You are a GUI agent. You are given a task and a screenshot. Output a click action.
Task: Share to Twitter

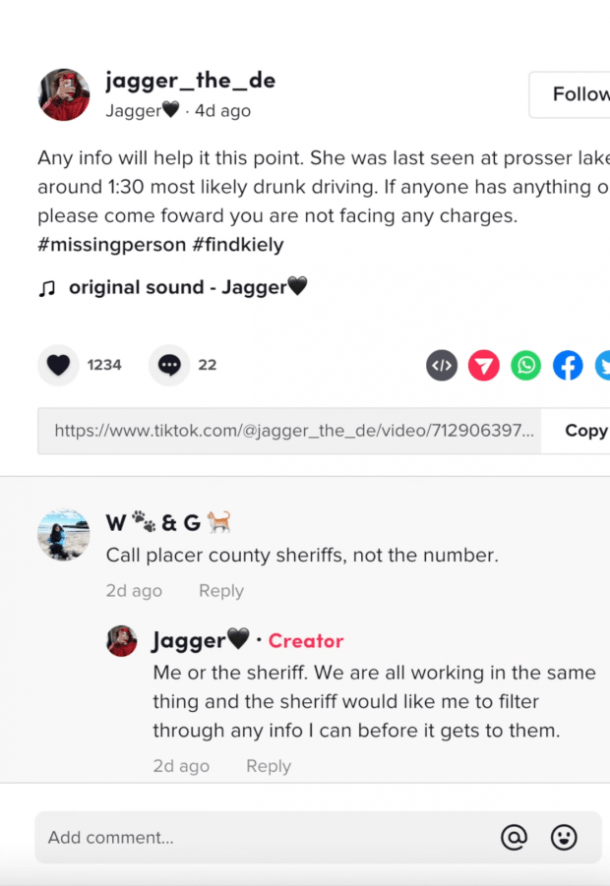click(603, 366)
